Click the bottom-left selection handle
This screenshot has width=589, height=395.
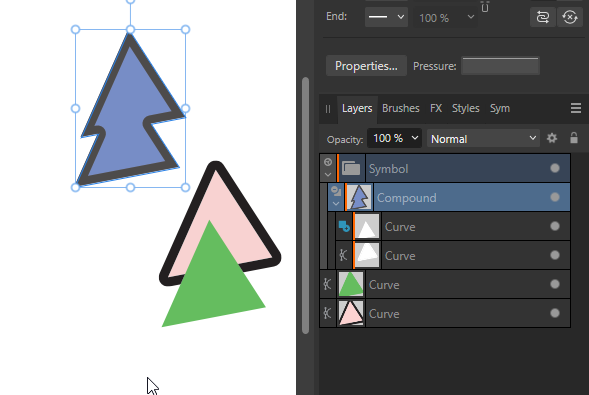76,187
